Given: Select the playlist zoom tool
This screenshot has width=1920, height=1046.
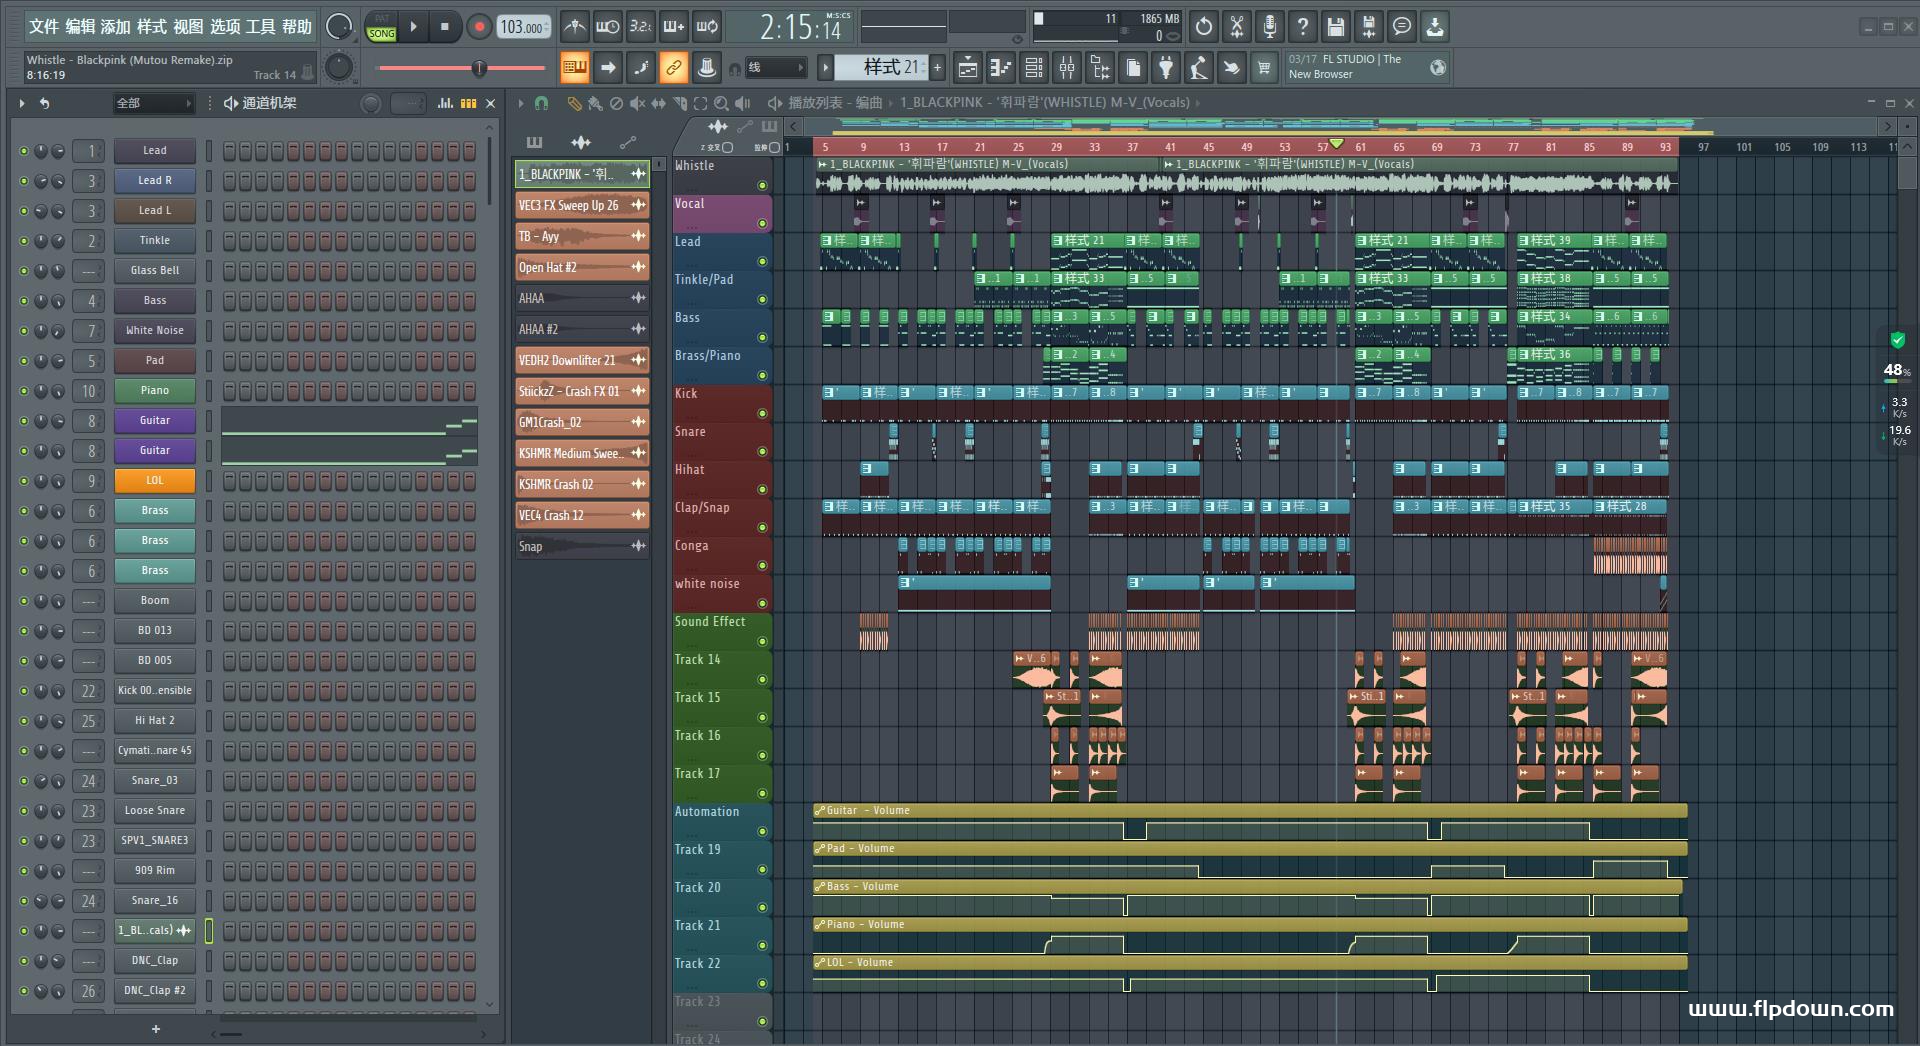Looking at the screenshot, I should (x=721, y=103).
